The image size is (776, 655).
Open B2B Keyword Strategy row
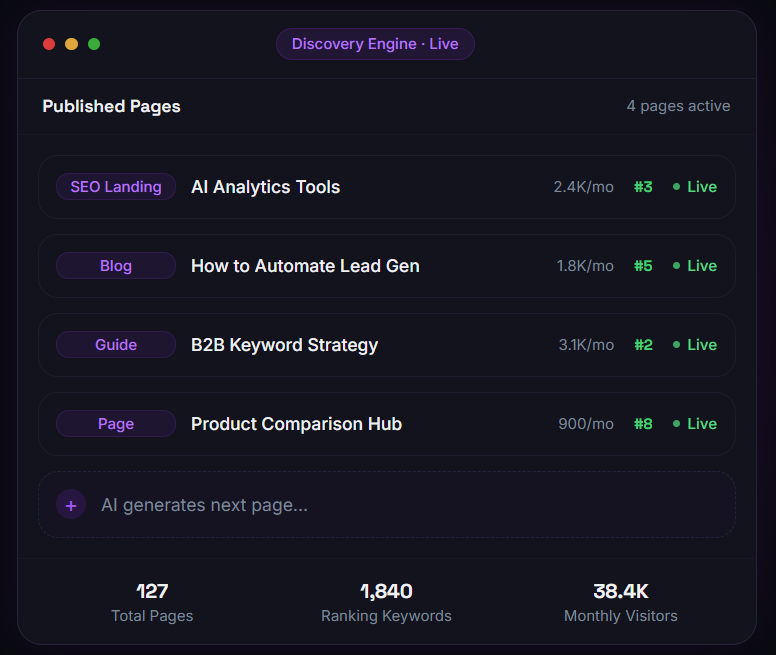387,345
